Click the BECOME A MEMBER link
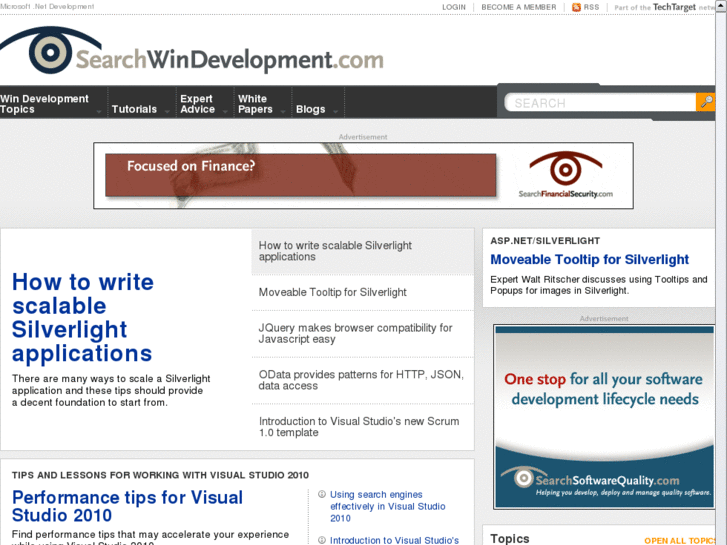 (518, 7)
